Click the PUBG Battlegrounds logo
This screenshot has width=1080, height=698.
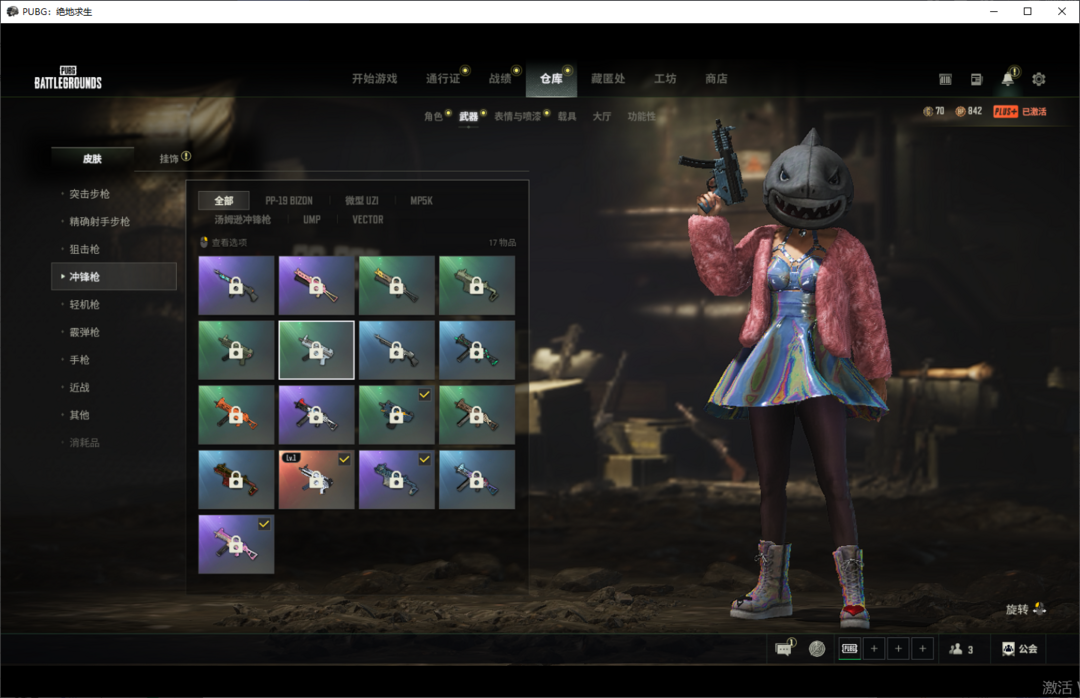68,78
